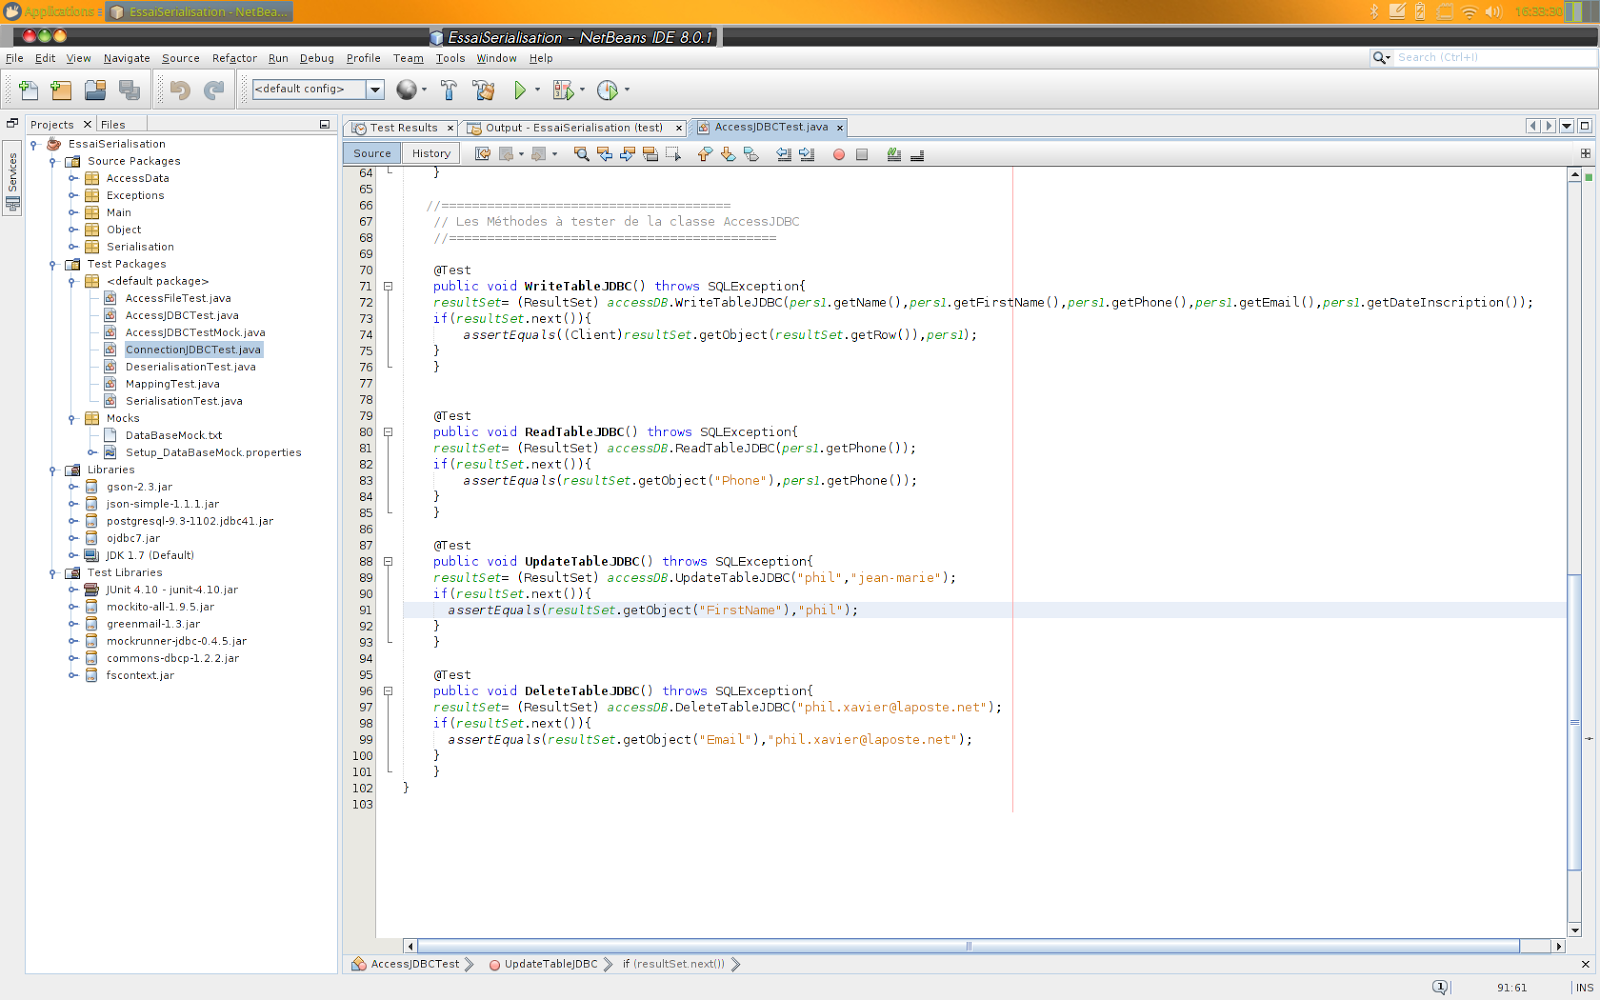The width and height of the screenshot is (1600, 1000).
Task: Switch to Output - EssaiSerialisation tab
Action: pyautogui.click(x=574, y=128)
